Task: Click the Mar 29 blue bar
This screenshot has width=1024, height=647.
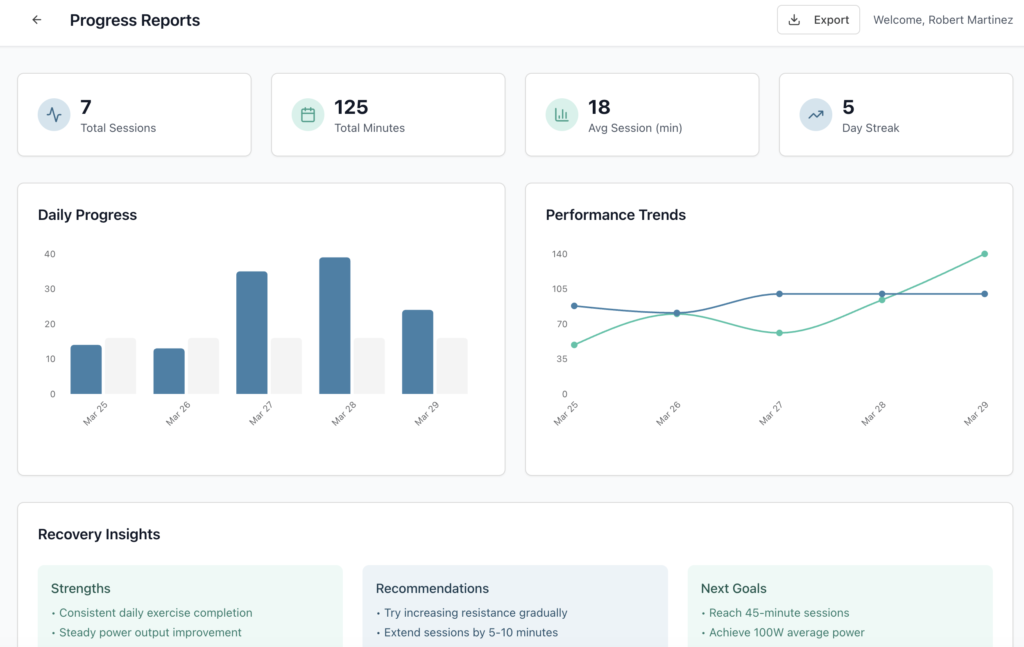Action: pyautogui.click(x=418, y=352)
